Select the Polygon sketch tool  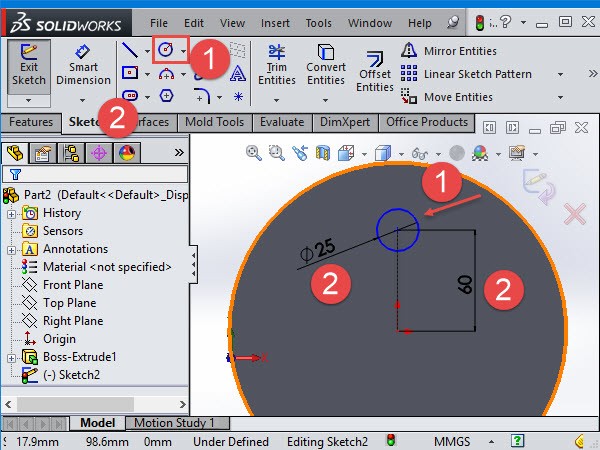[166, 96]
